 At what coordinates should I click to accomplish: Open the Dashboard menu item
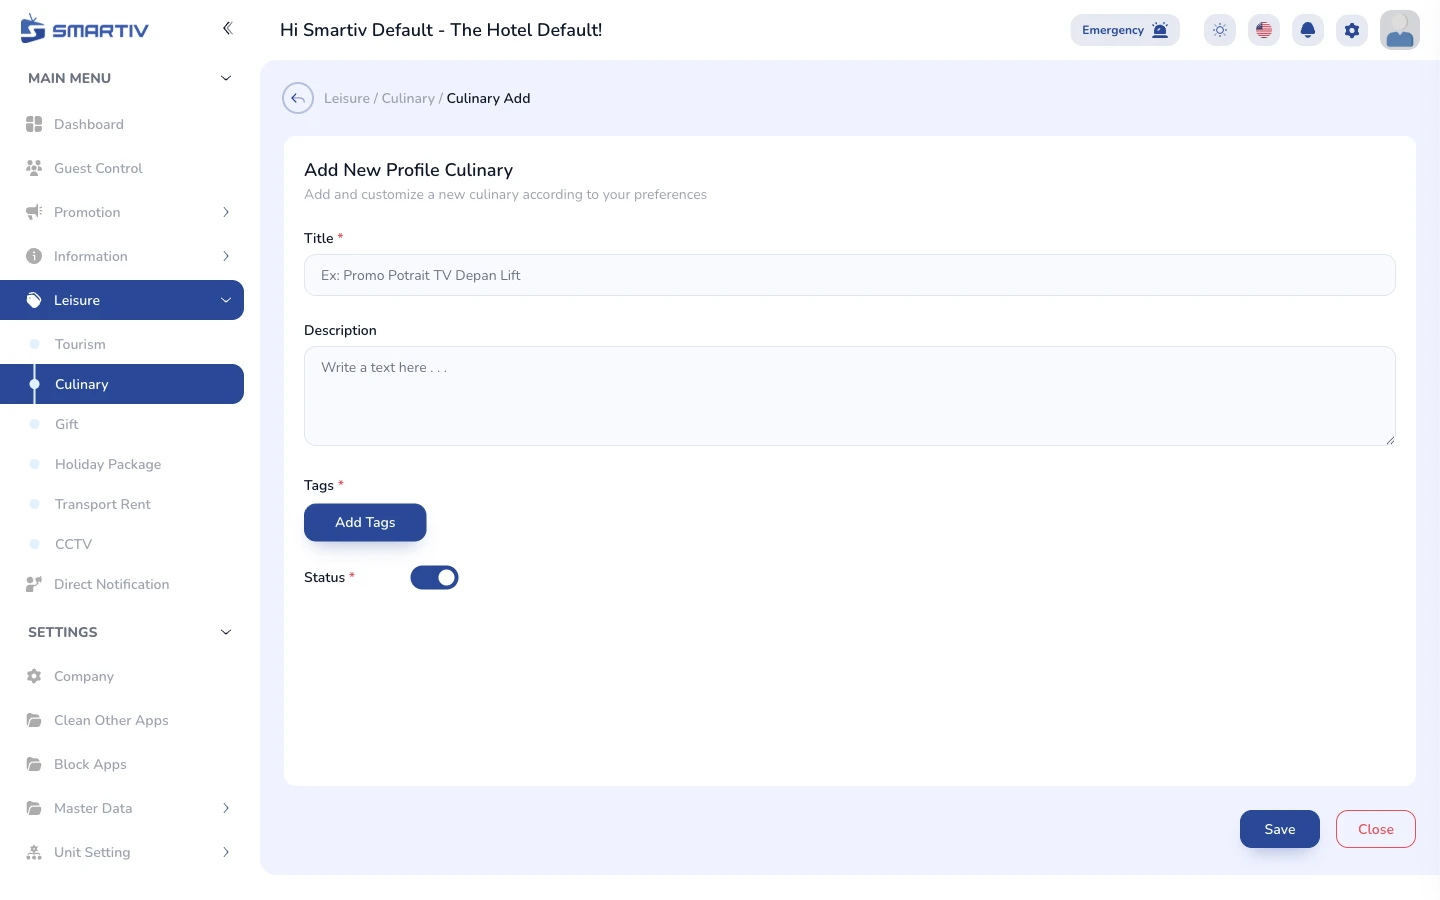[x=122, y=124]
